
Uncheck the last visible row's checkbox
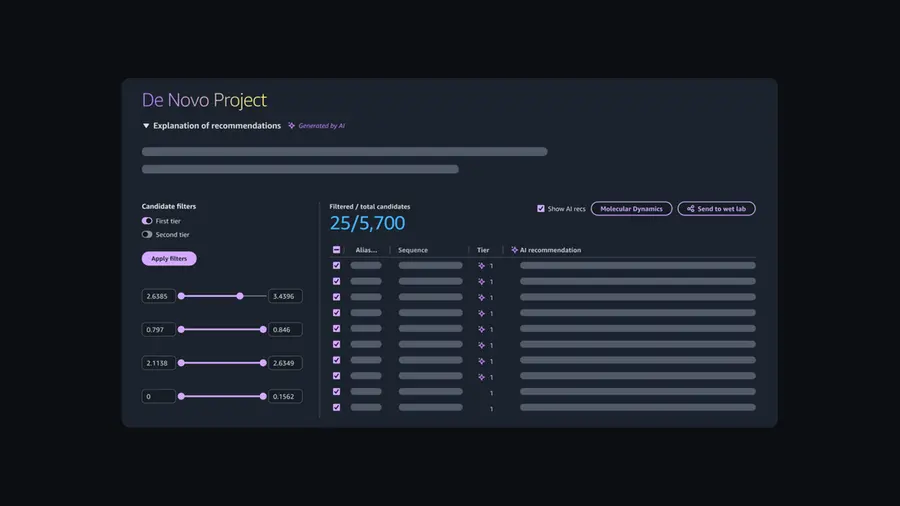[336, 408]
